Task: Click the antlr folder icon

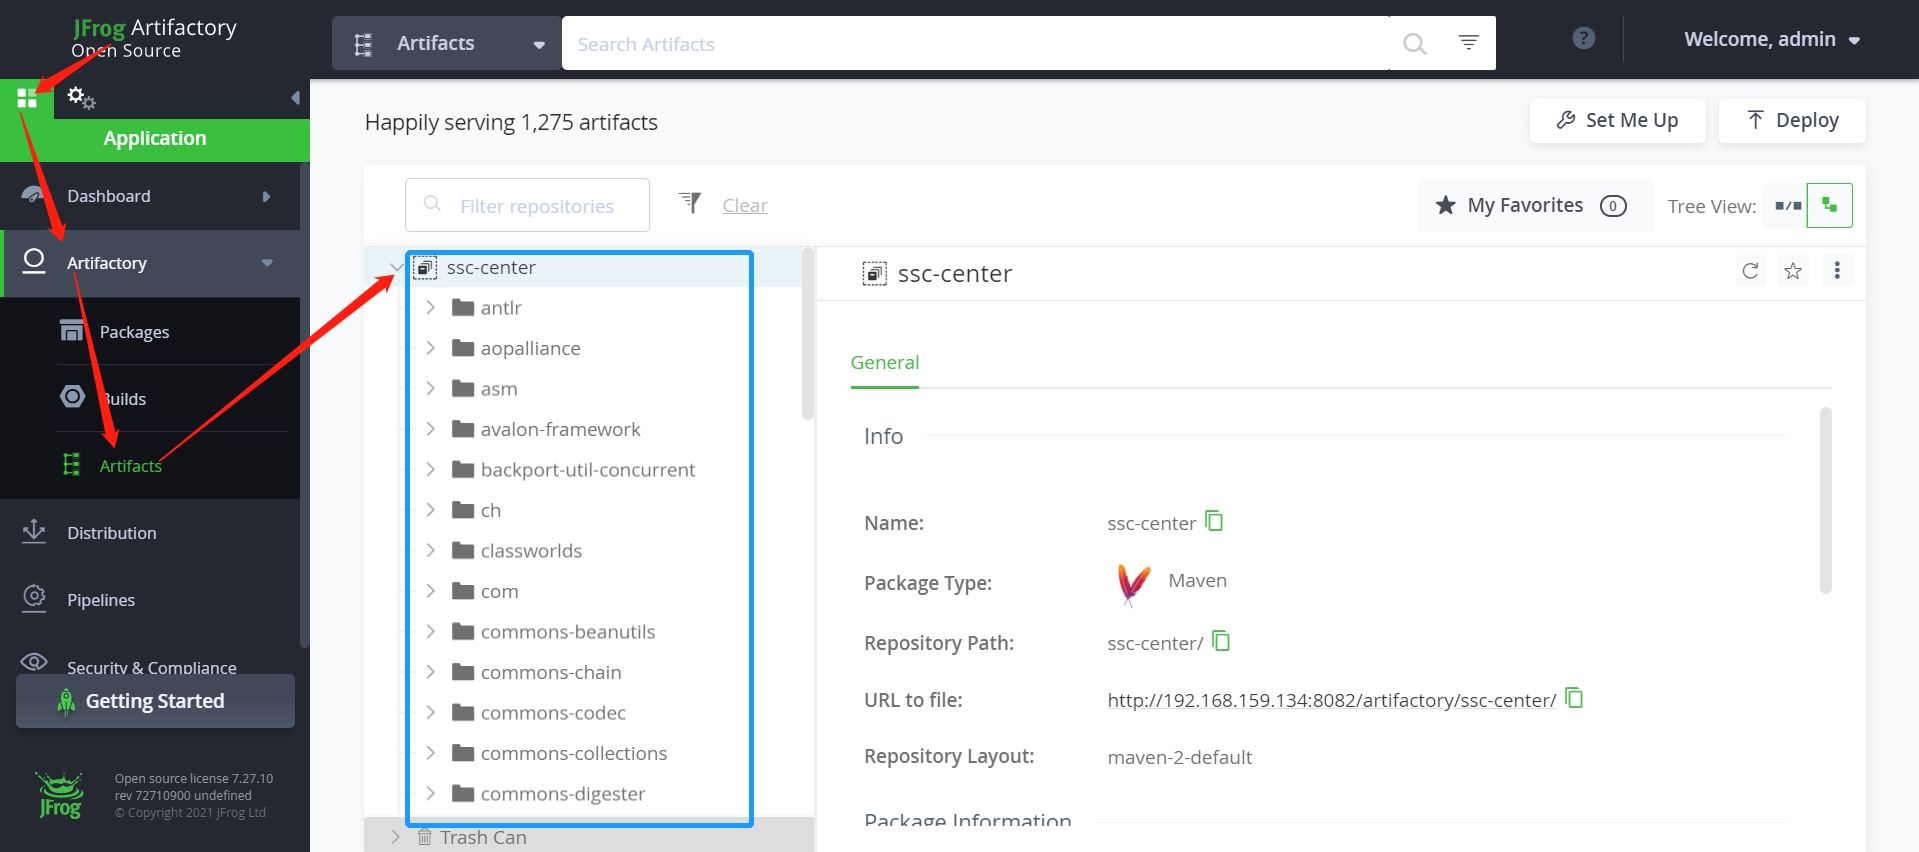Action: [x=462, y=308]
